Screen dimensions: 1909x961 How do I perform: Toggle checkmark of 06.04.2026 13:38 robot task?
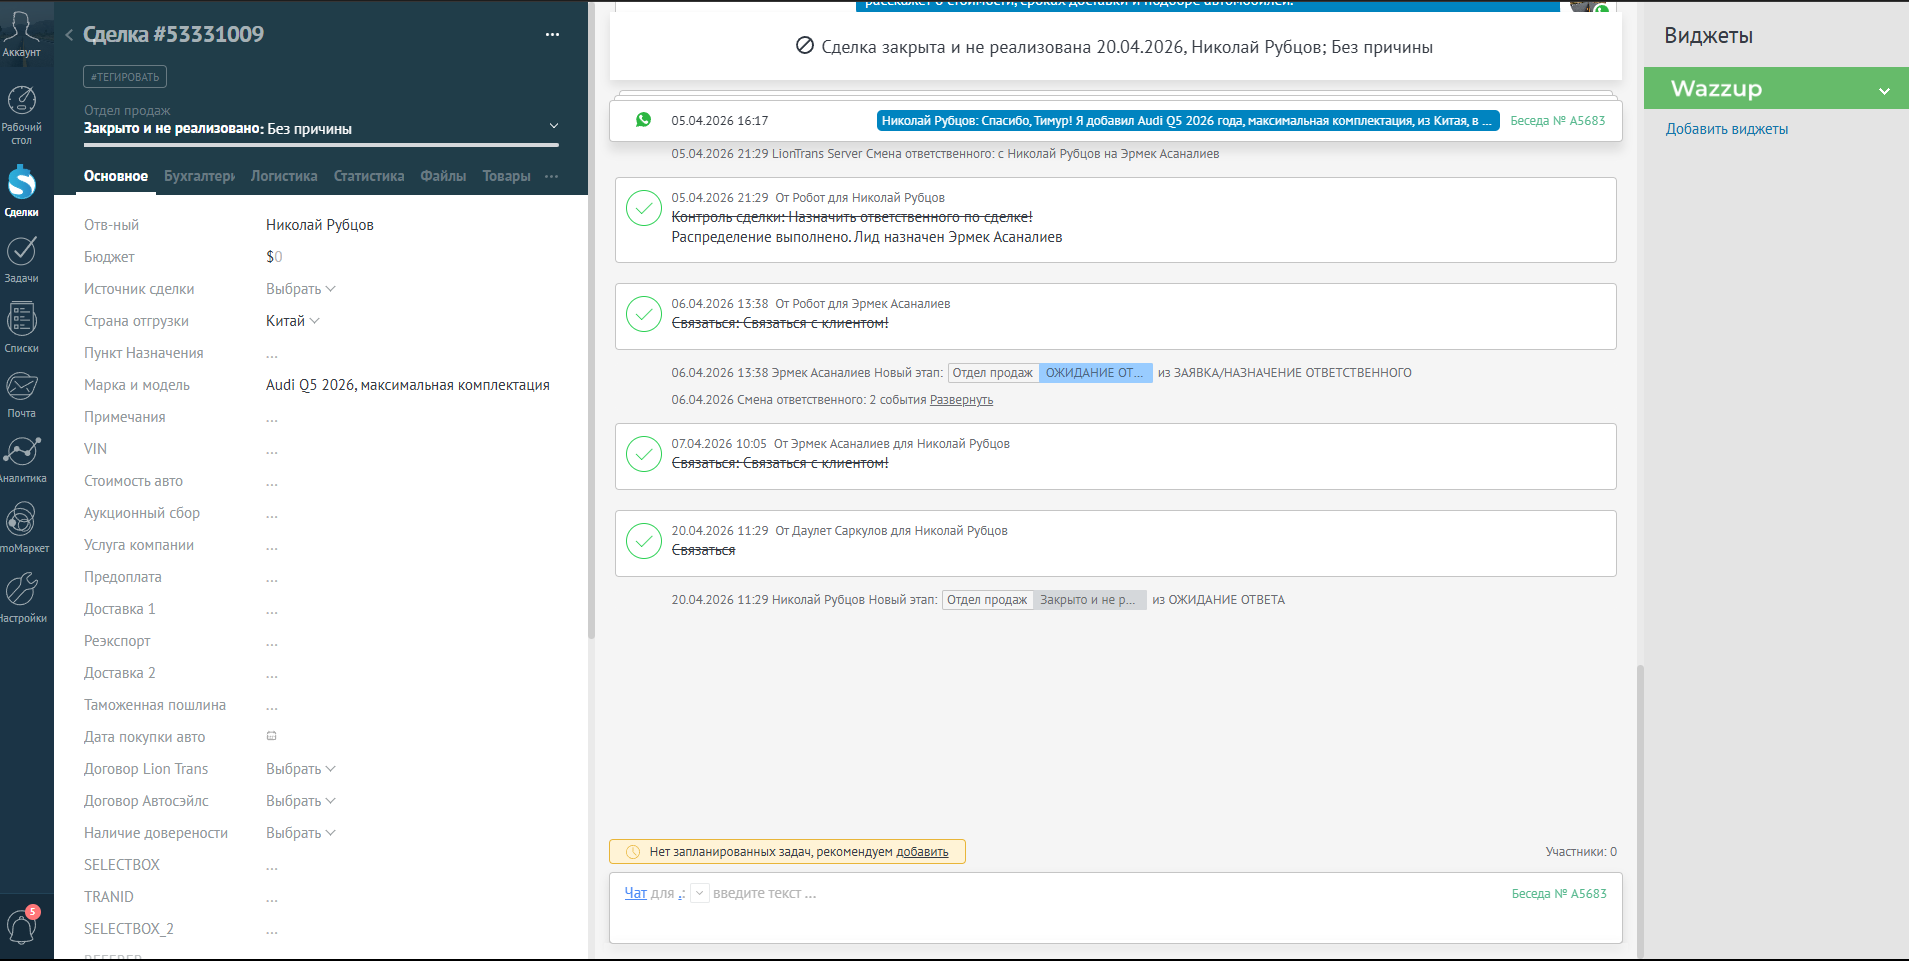click(x=643, y=314)
